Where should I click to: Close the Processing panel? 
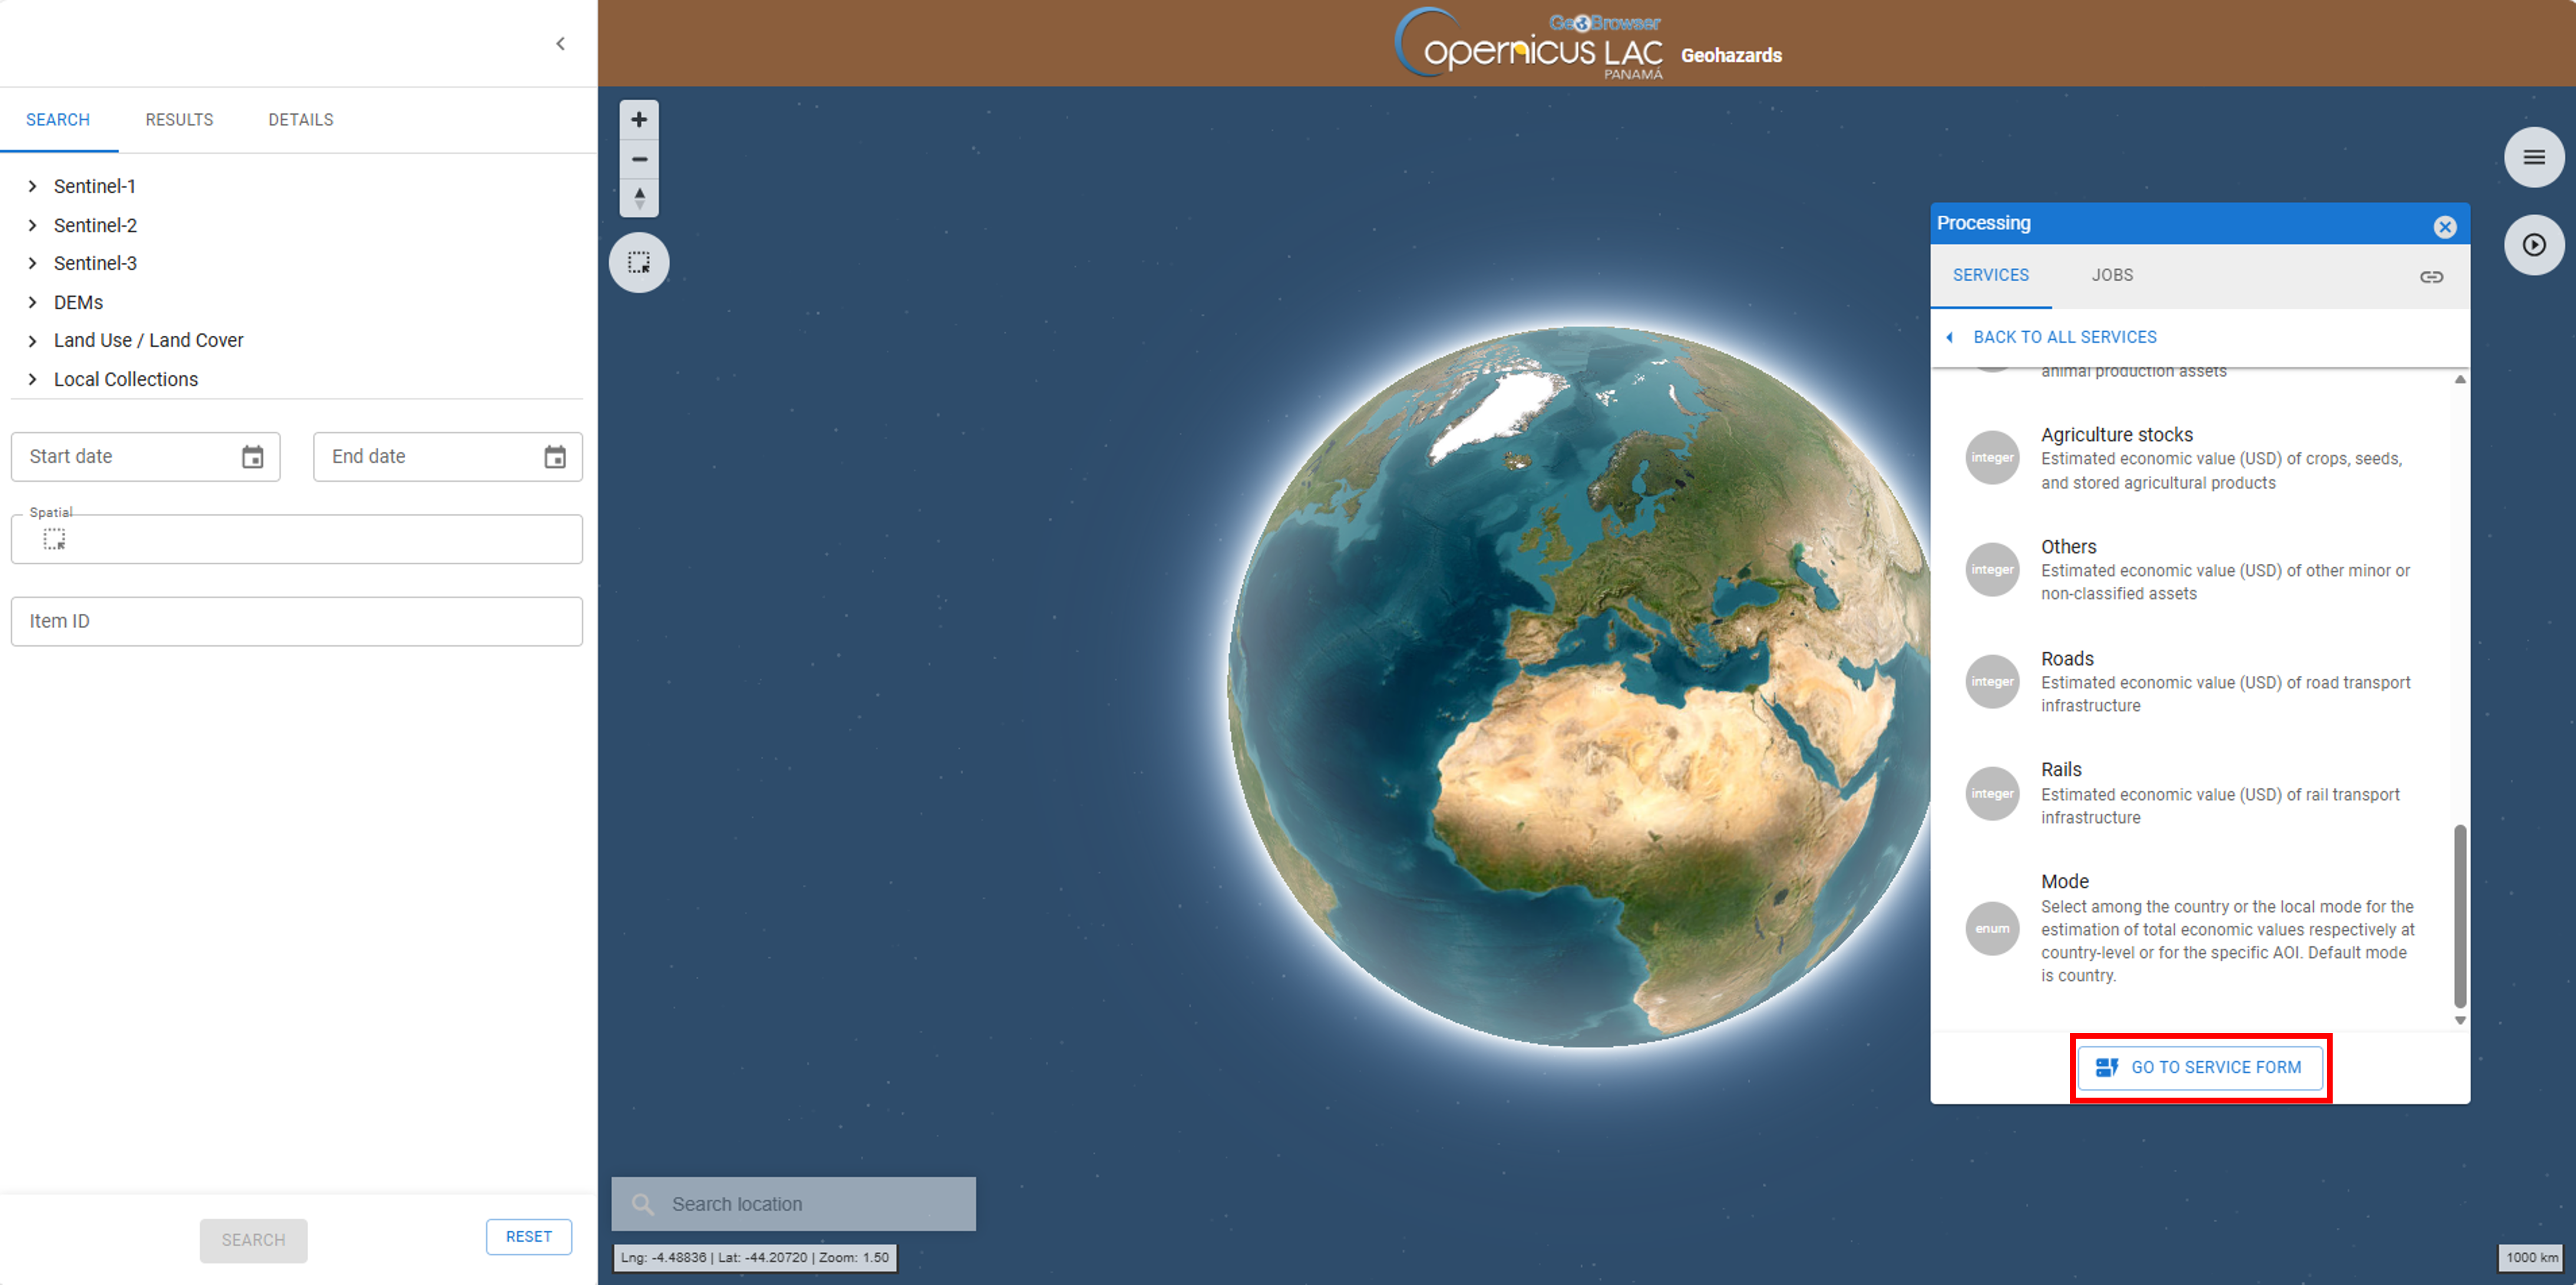tap(2444, 227)
